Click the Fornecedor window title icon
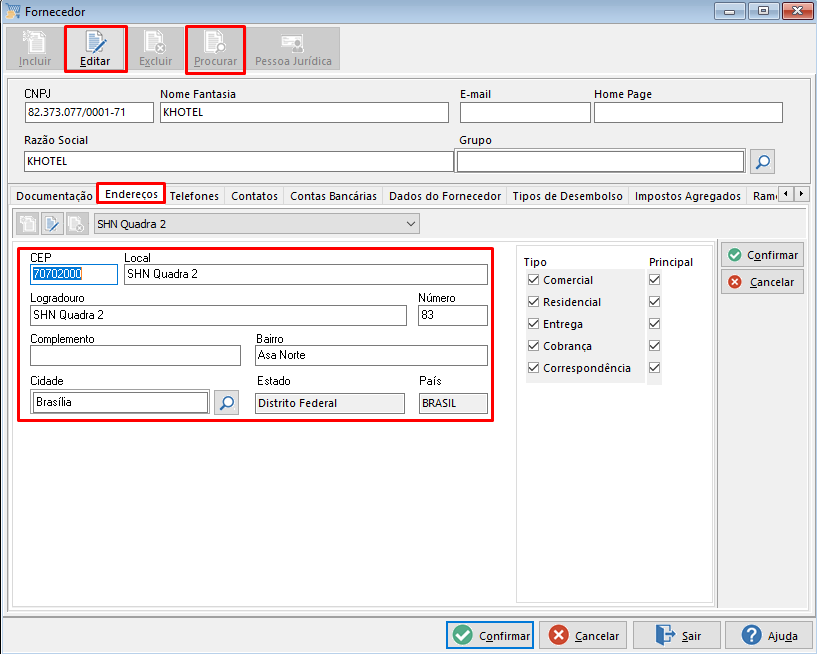817x654 pixels. pos(13,11)
